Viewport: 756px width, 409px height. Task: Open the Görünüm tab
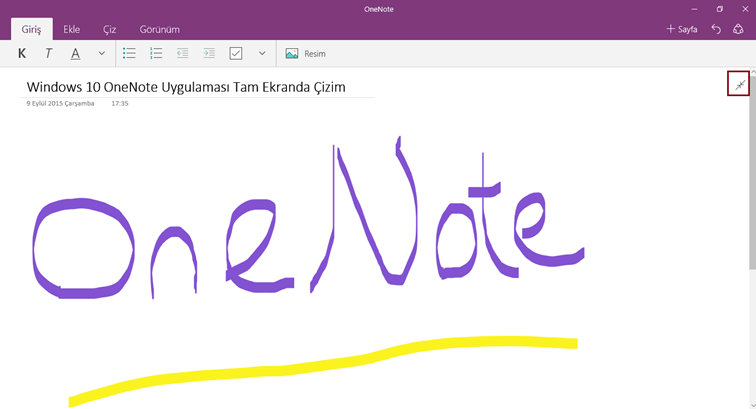point(160,29)
